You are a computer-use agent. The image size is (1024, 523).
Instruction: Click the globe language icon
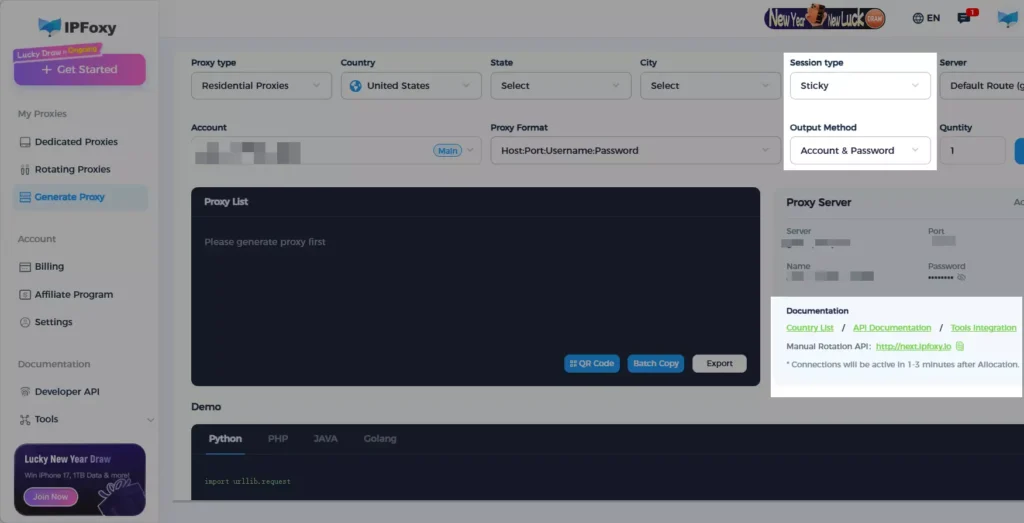[x=918, y=18]
